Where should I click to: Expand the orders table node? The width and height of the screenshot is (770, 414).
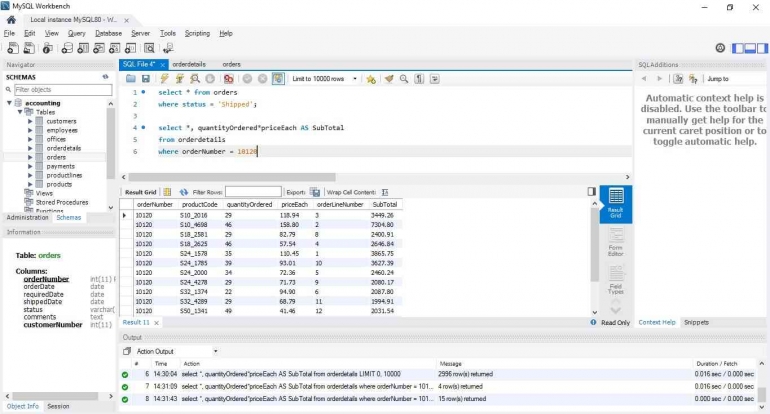pyautogui.click(x=30, y=157)
